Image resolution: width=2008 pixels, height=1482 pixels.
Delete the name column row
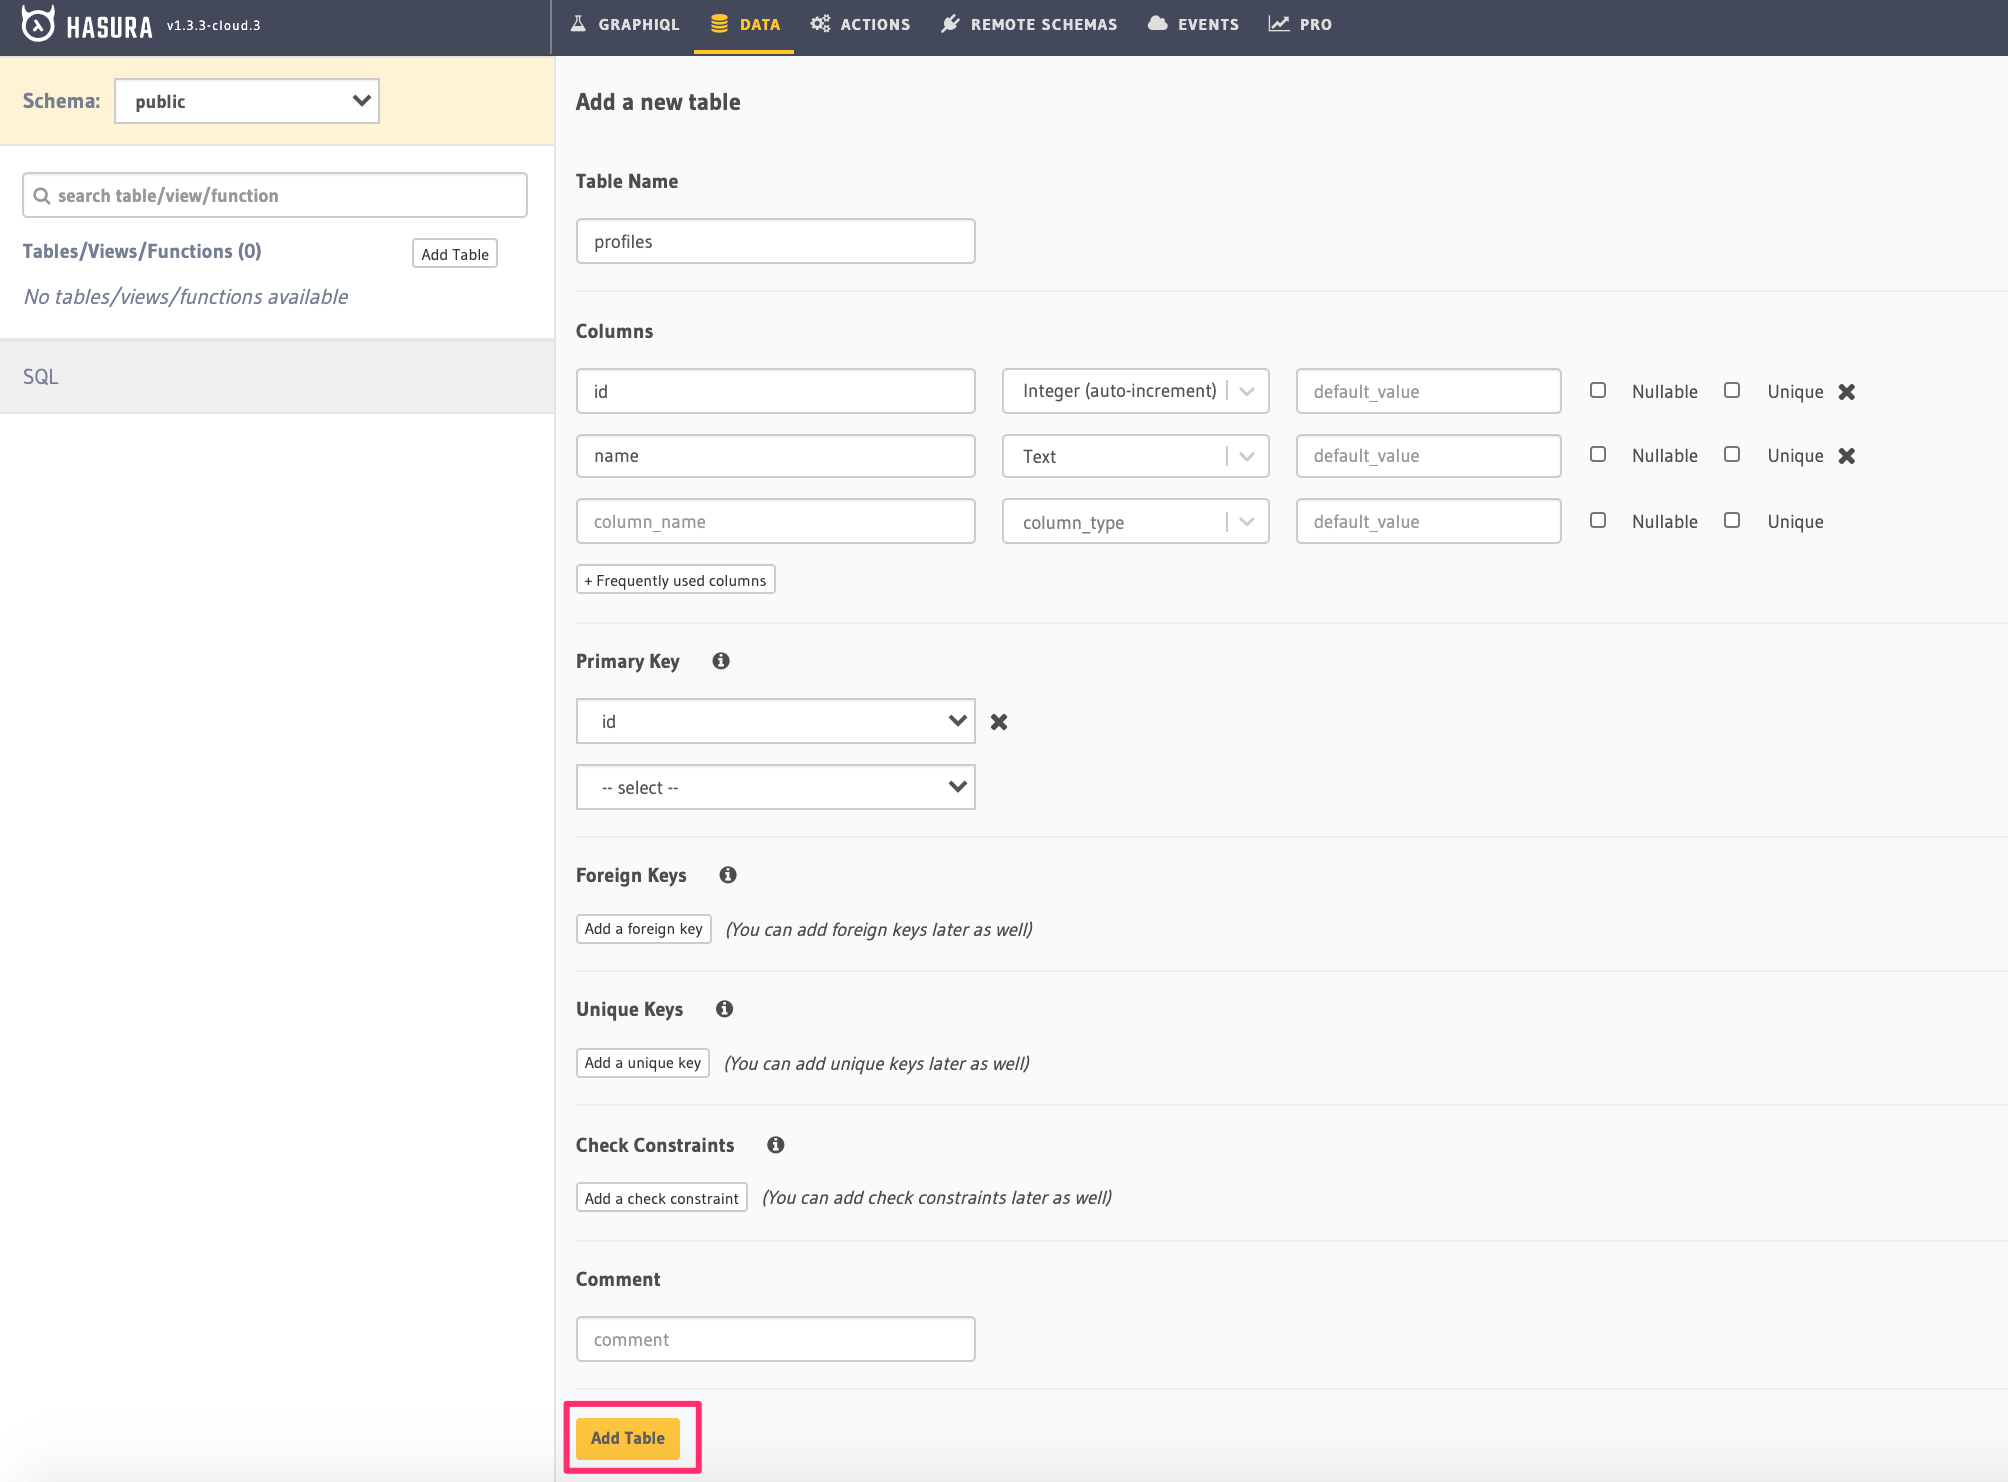[1846, 456]
